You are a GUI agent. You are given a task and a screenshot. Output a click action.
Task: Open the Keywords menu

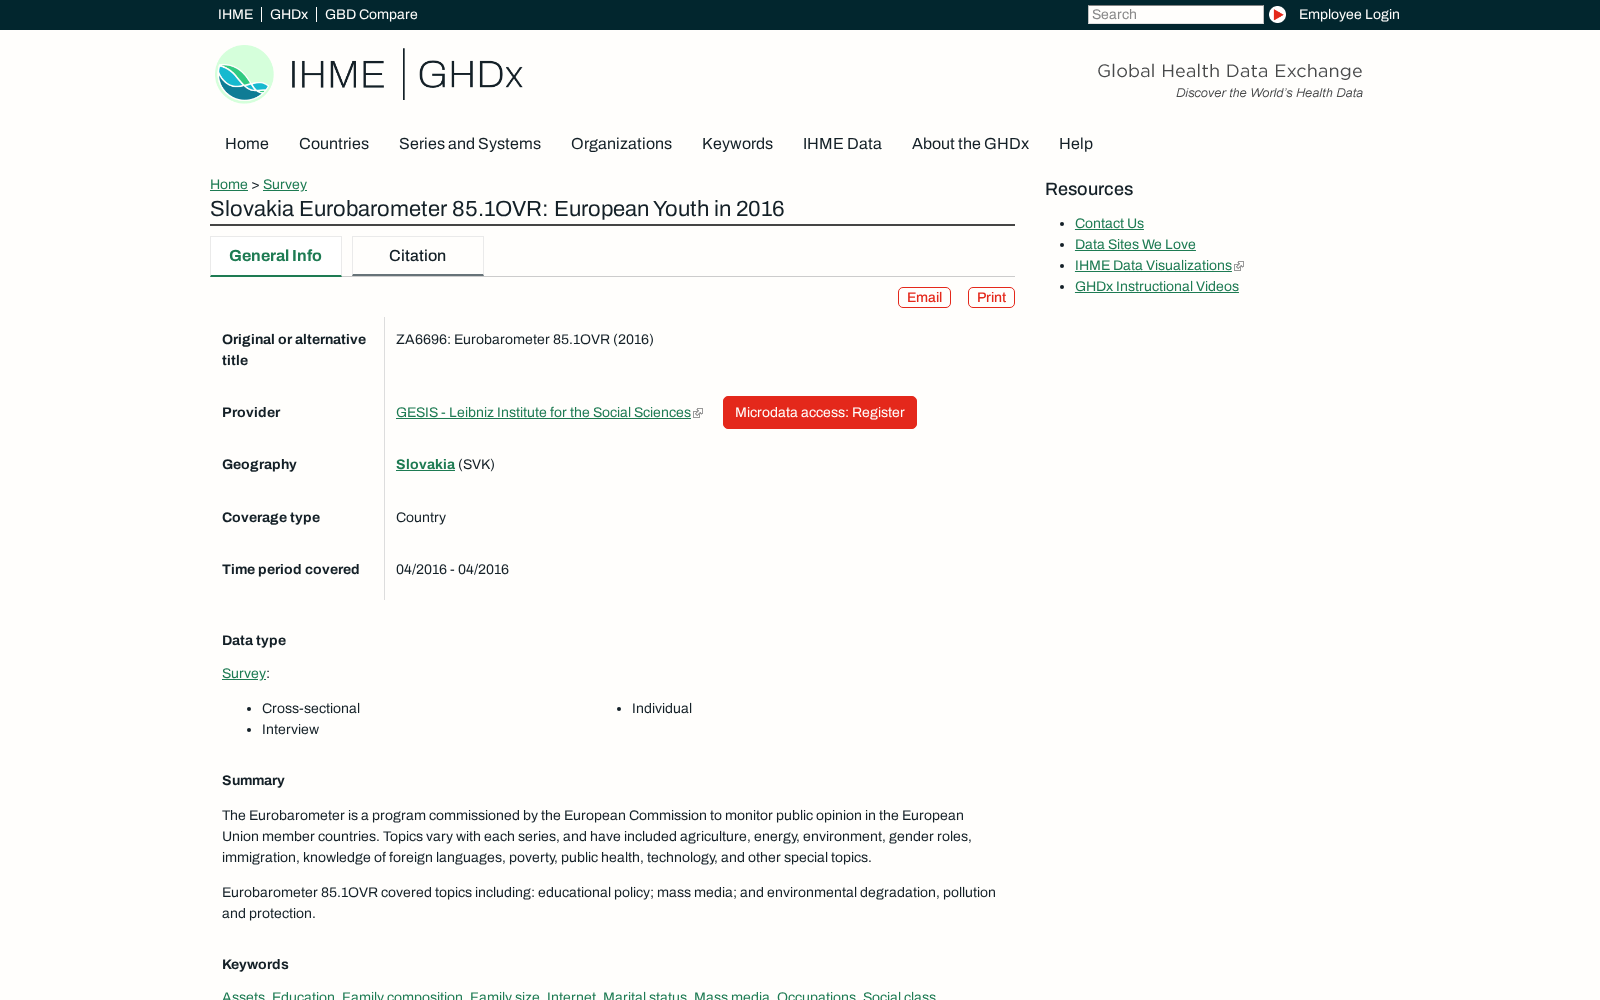click(x=737, y=143)
